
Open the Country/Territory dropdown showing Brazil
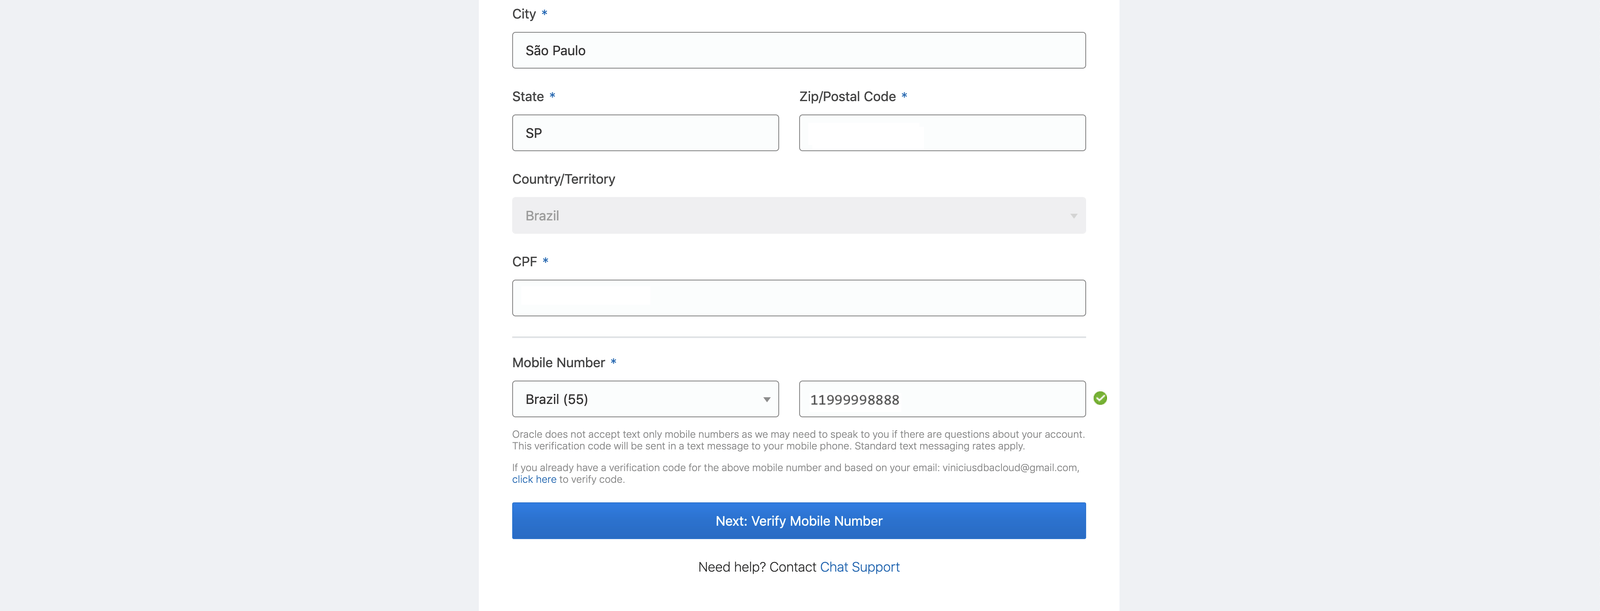pyautogui.click(x=798, y=216)
